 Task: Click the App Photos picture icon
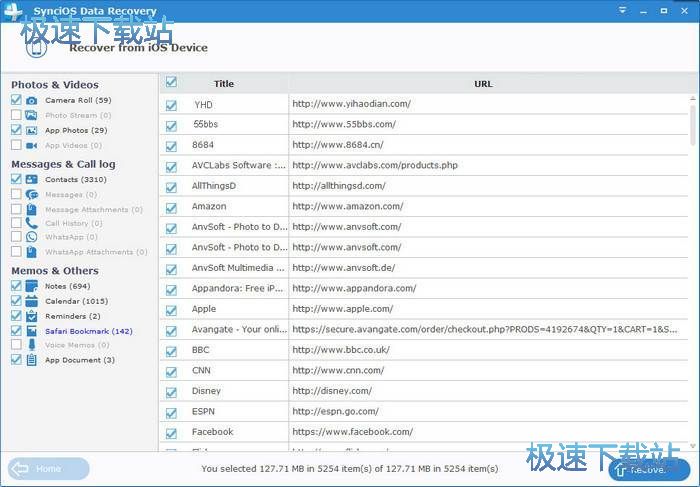[x=31, y=130]
